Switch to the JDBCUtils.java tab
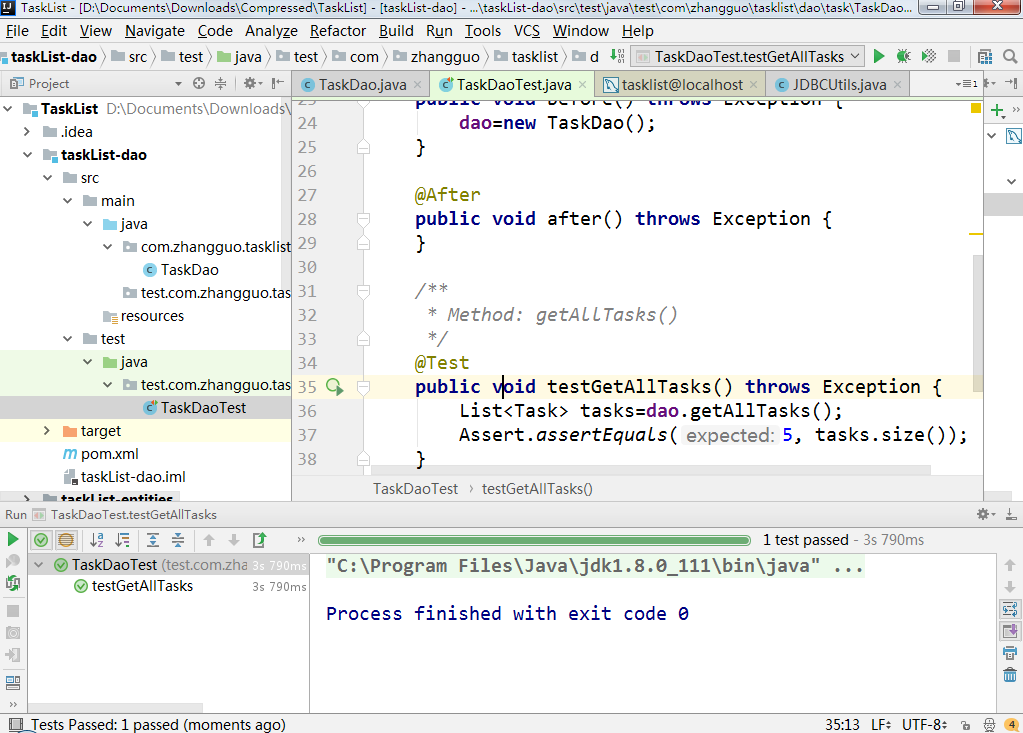 pyautogui.click(x=839, y=84)
